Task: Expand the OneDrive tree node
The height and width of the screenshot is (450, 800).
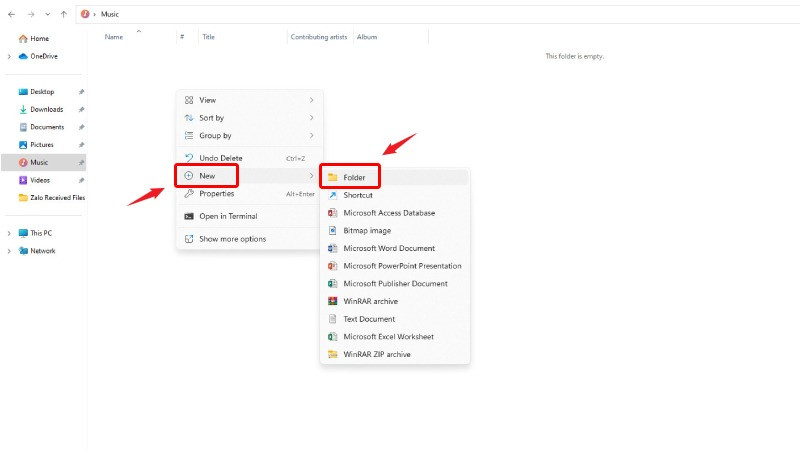Action: click(9, 56)
